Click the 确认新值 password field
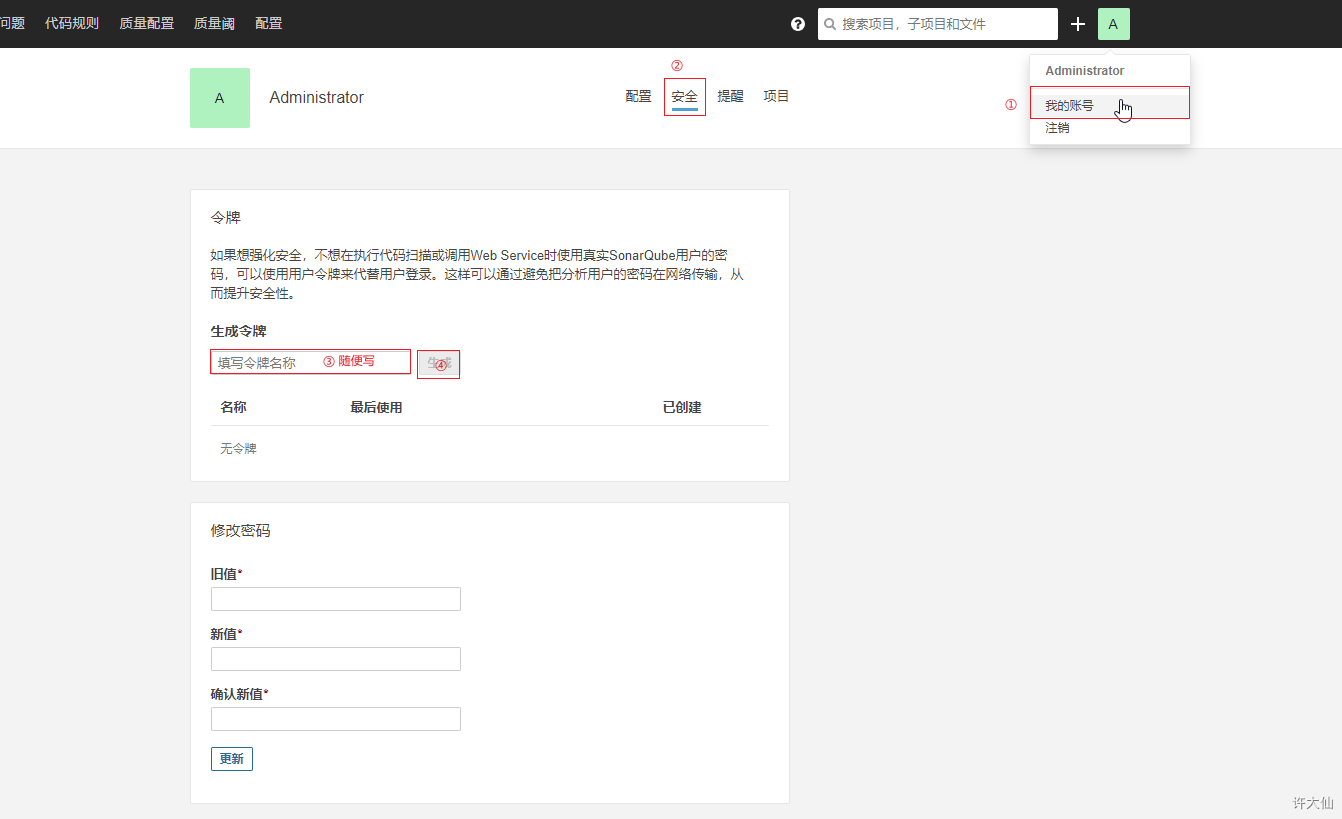Image resolution: width=1342 pixels, height=819 pixels. pyautogui.click(x=336, y=719)
